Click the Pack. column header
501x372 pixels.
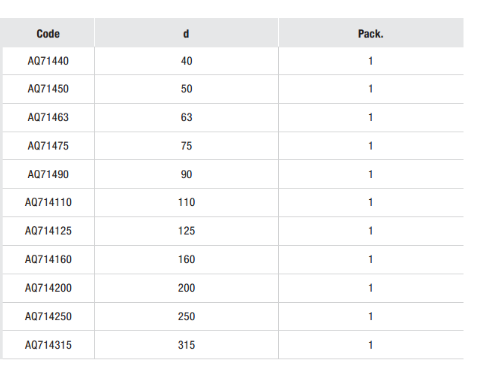point(370,34)
